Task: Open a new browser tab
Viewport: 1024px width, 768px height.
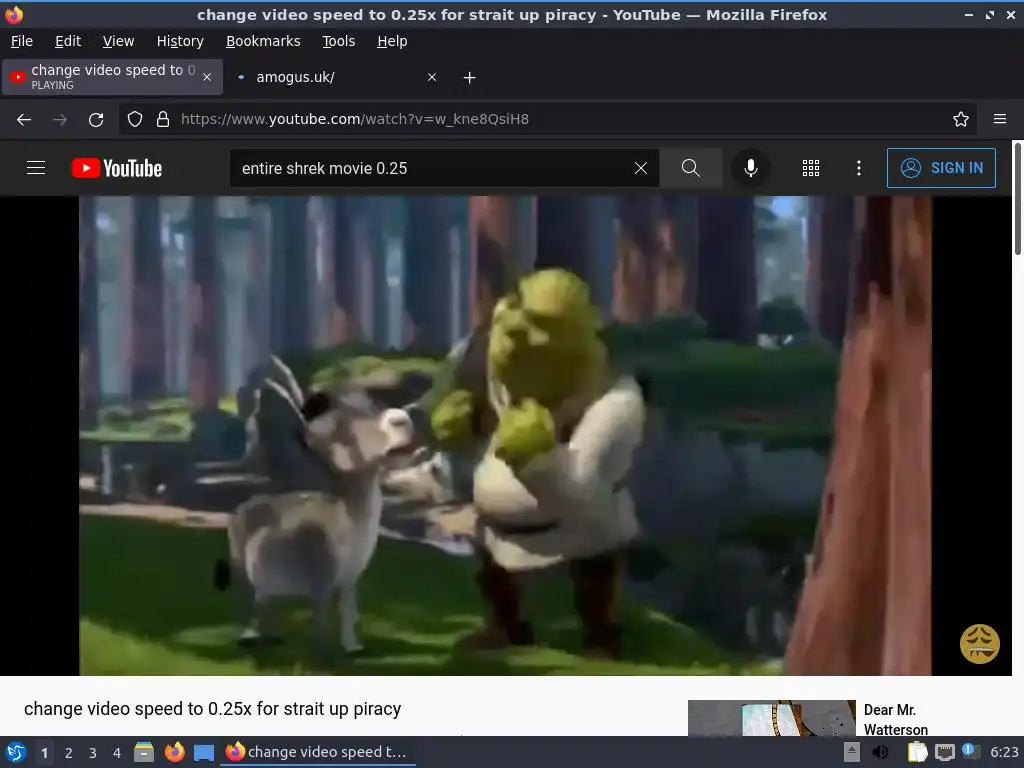Action: pos(469,78)
